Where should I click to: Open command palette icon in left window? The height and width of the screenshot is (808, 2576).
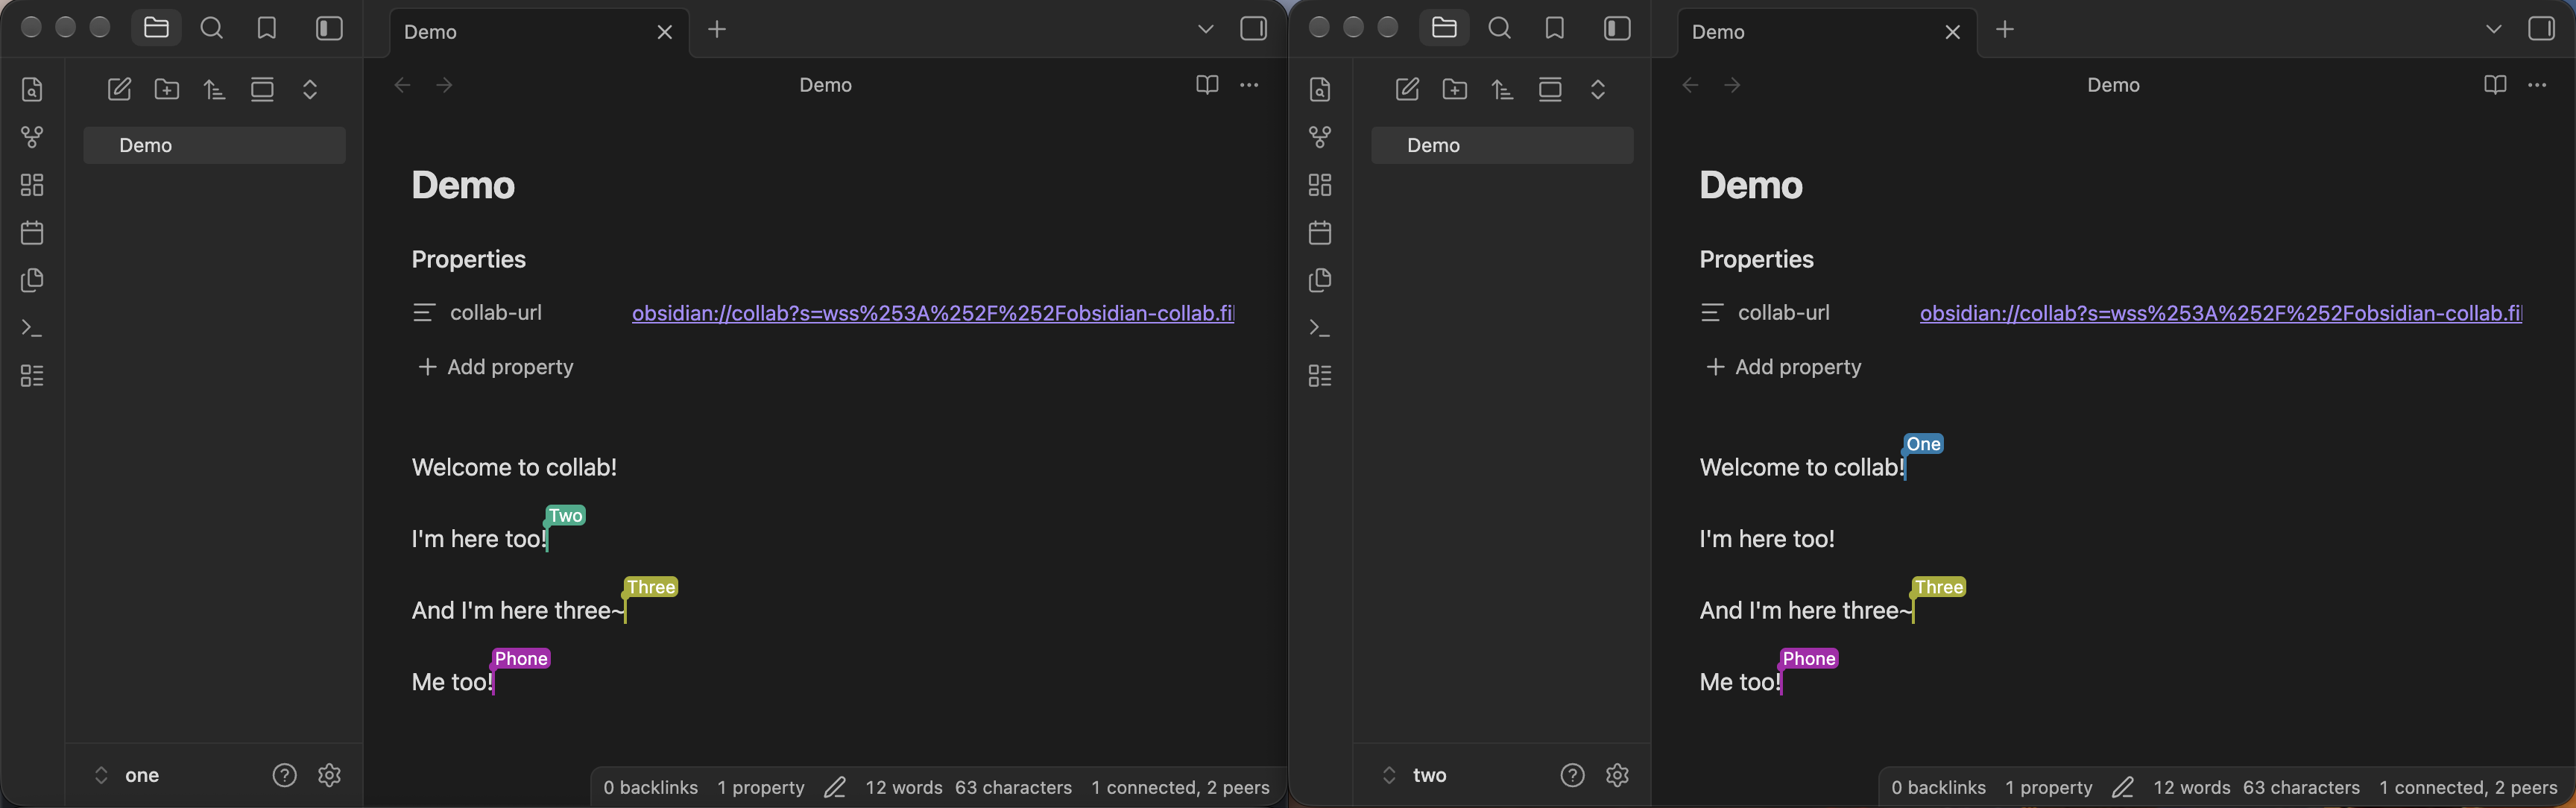pyautogui.click(x=32, y=328)
